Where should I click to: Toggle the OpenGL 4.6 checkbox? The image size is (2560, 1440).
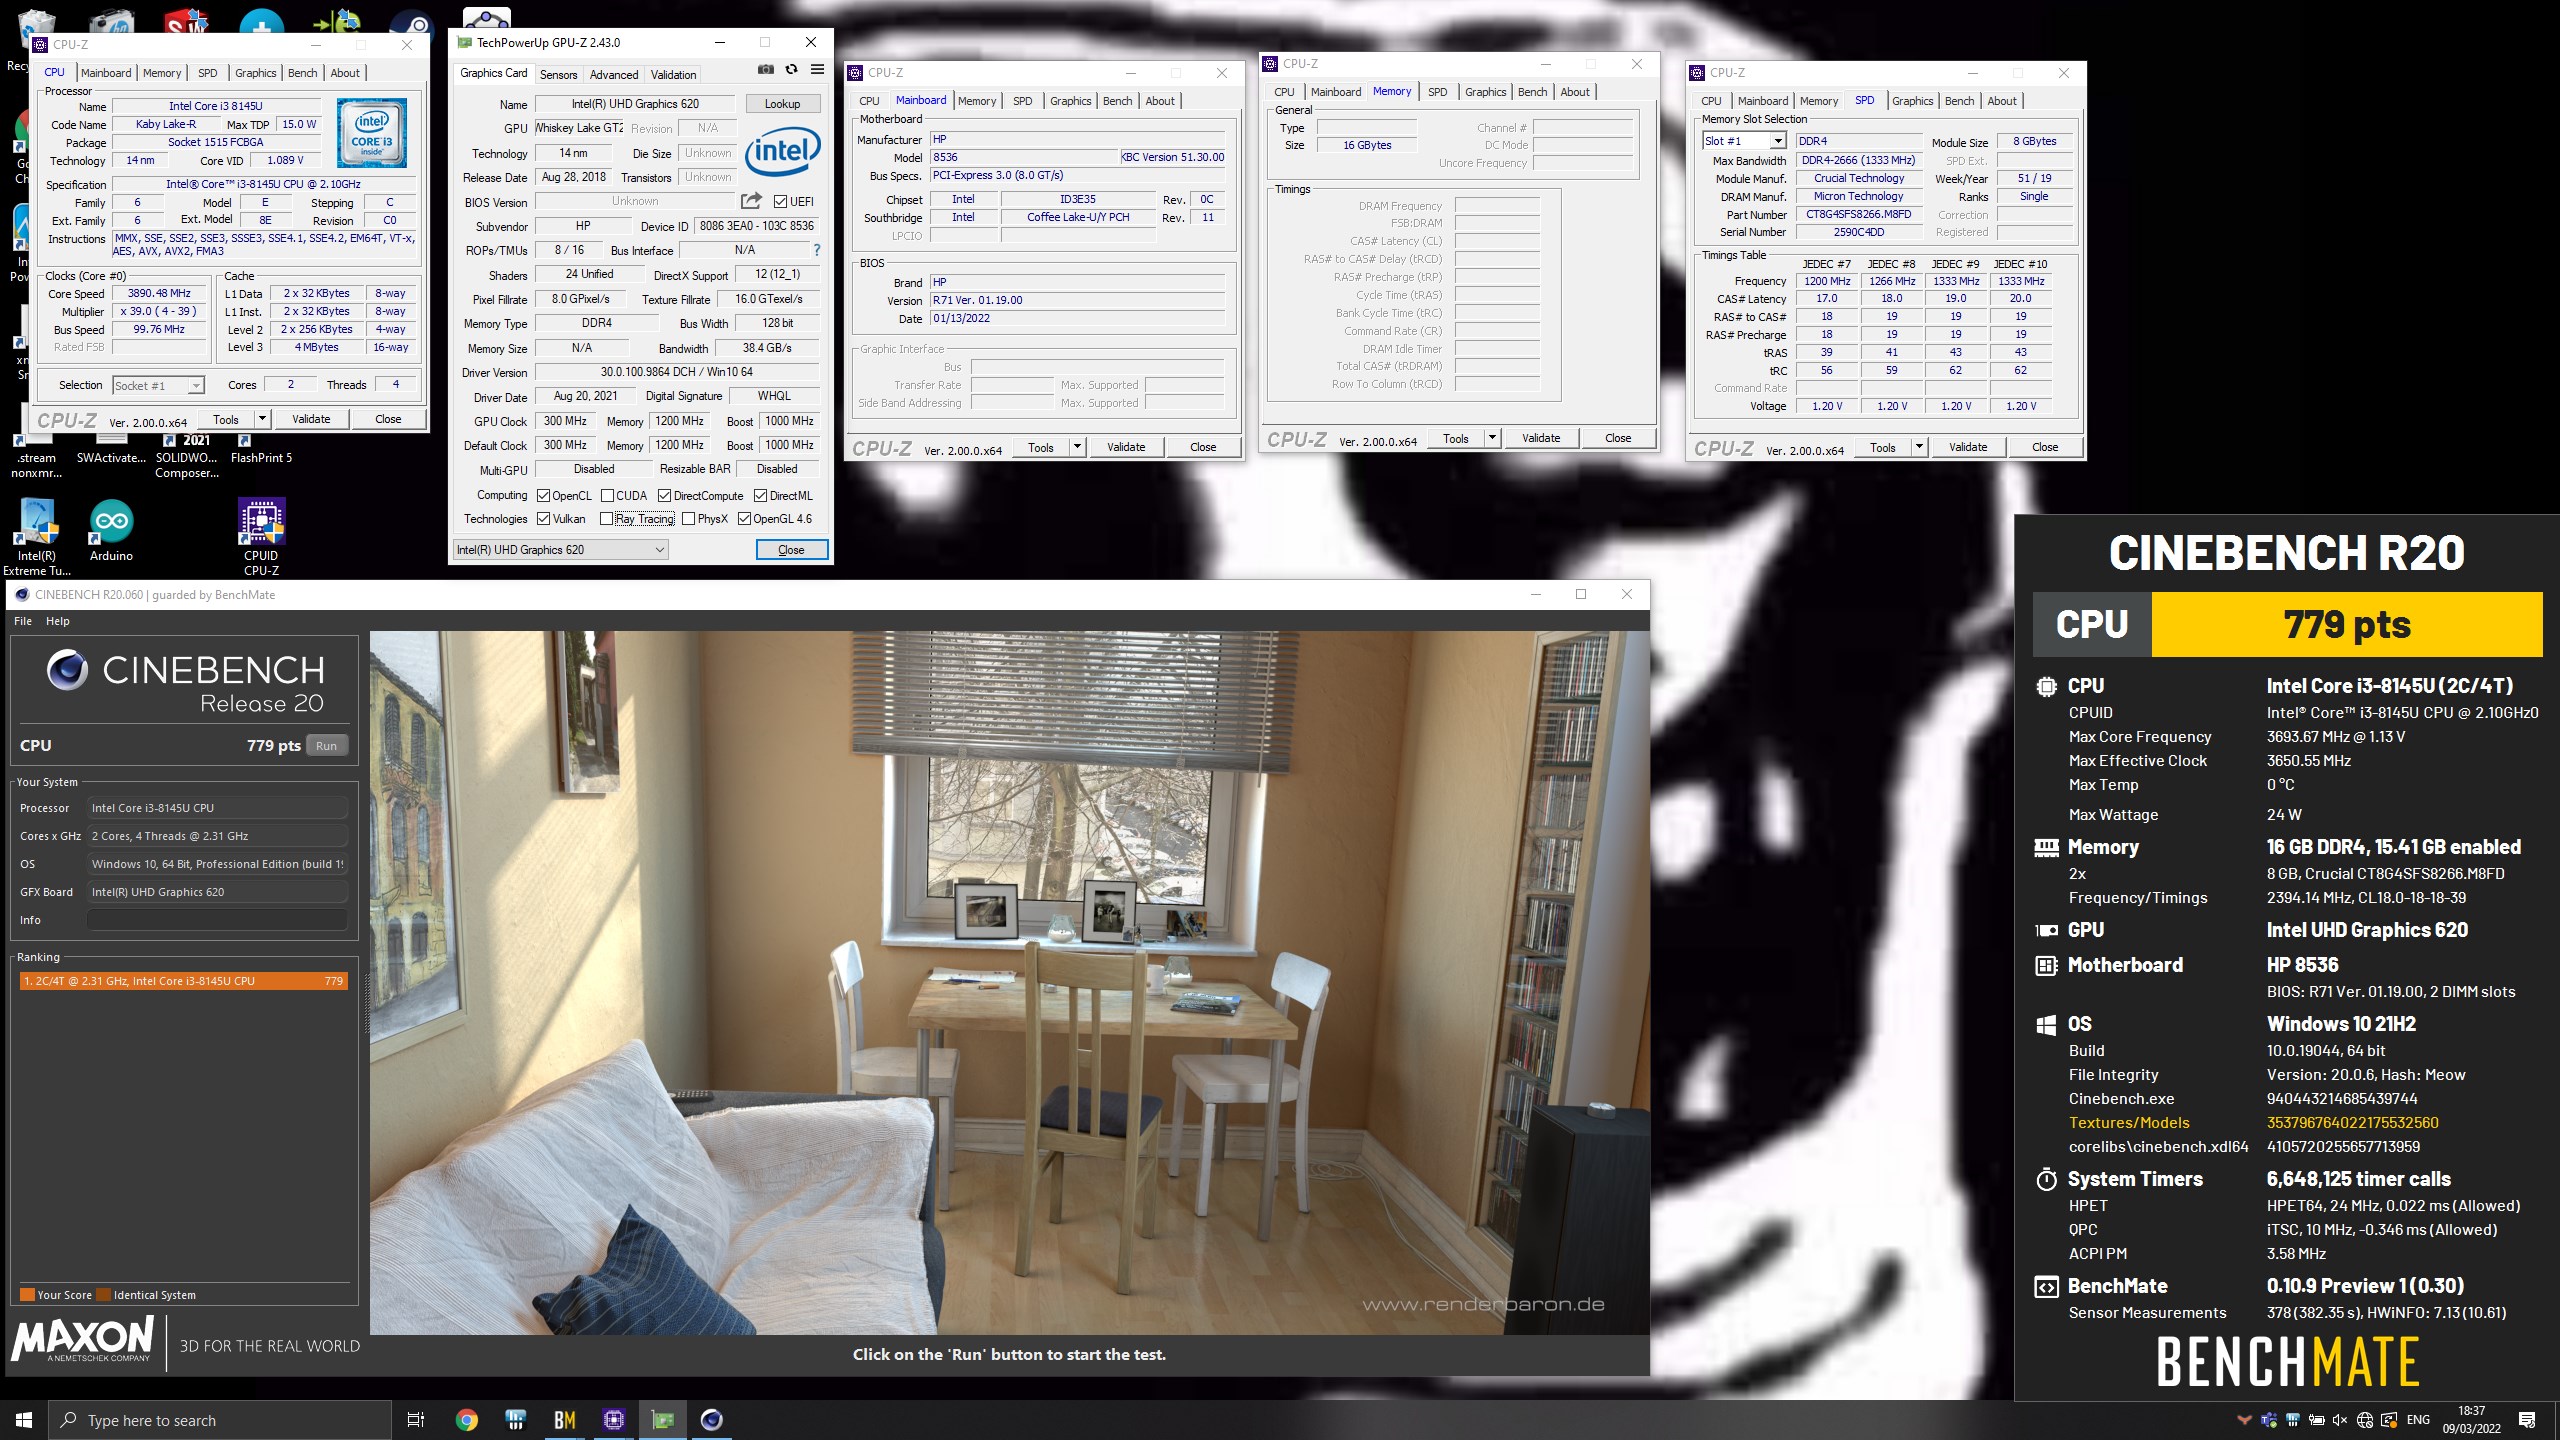pyautogui.click(x=744, y=519)
